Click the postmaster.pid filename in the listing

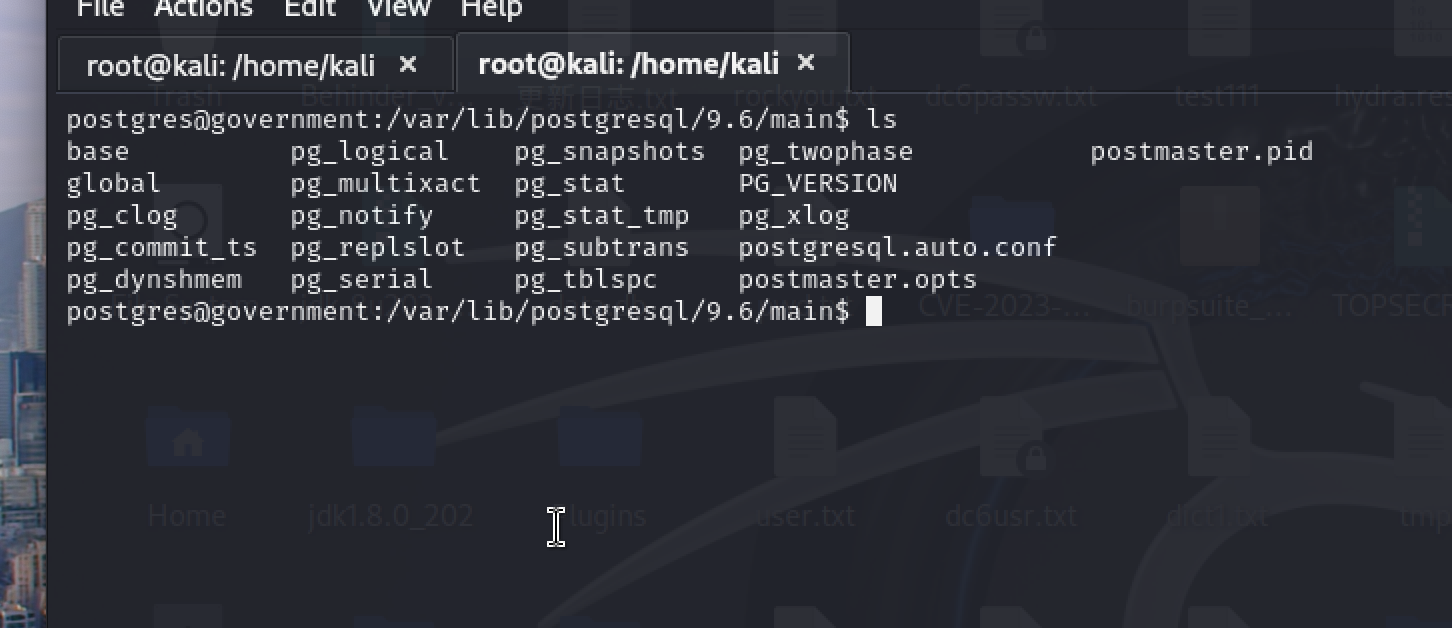tap(1201, 152)
